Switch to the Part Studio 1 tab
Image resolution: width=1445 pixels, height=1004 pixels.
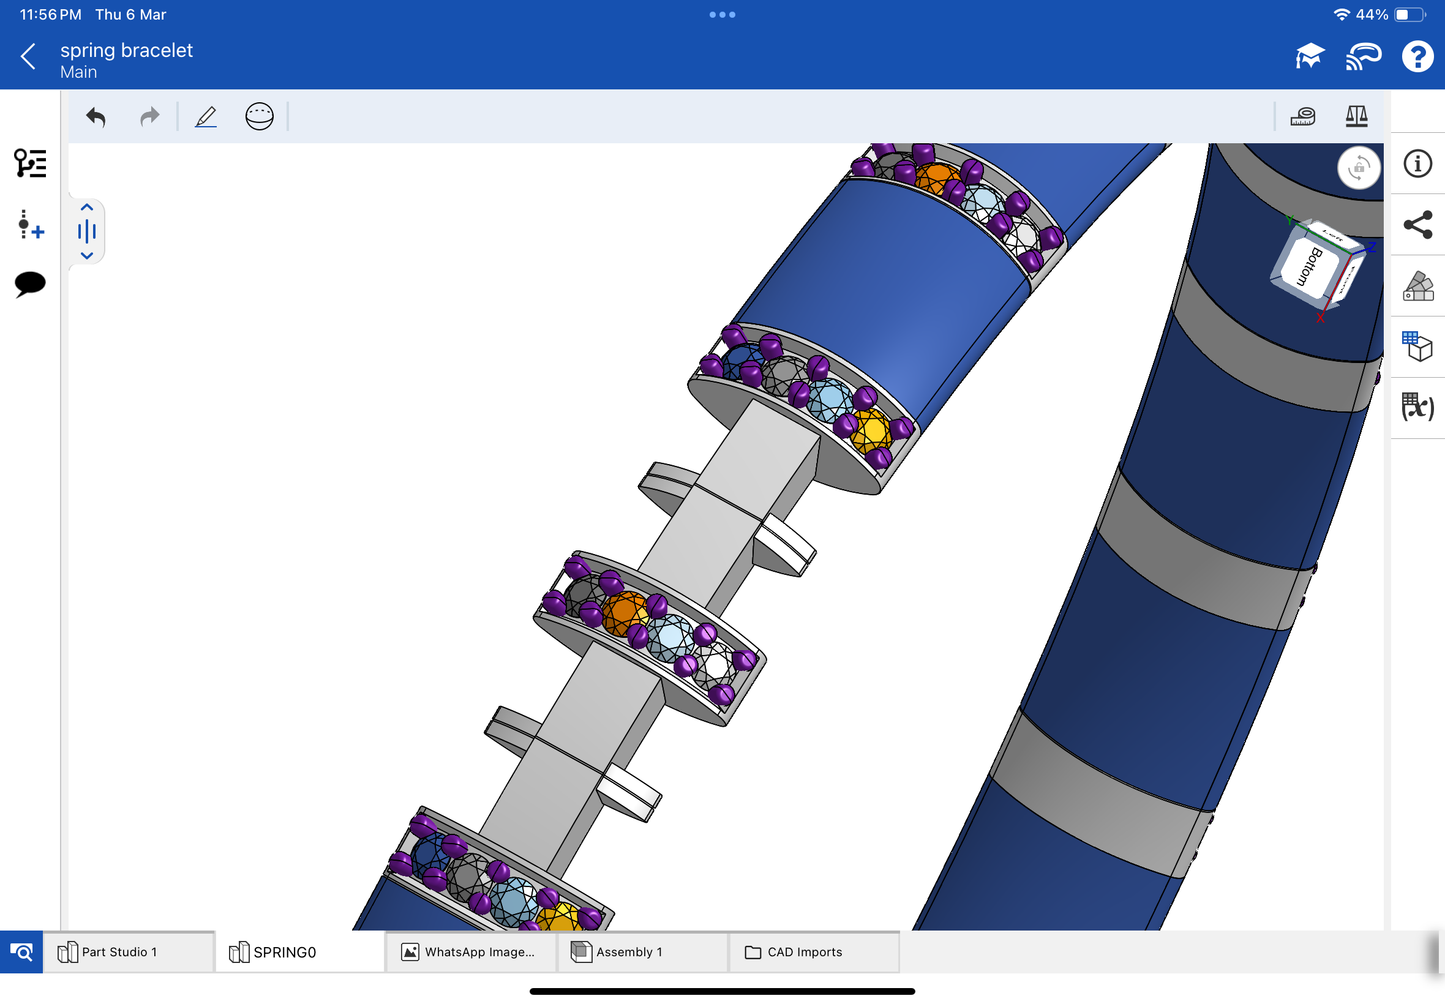click(119, 952)
